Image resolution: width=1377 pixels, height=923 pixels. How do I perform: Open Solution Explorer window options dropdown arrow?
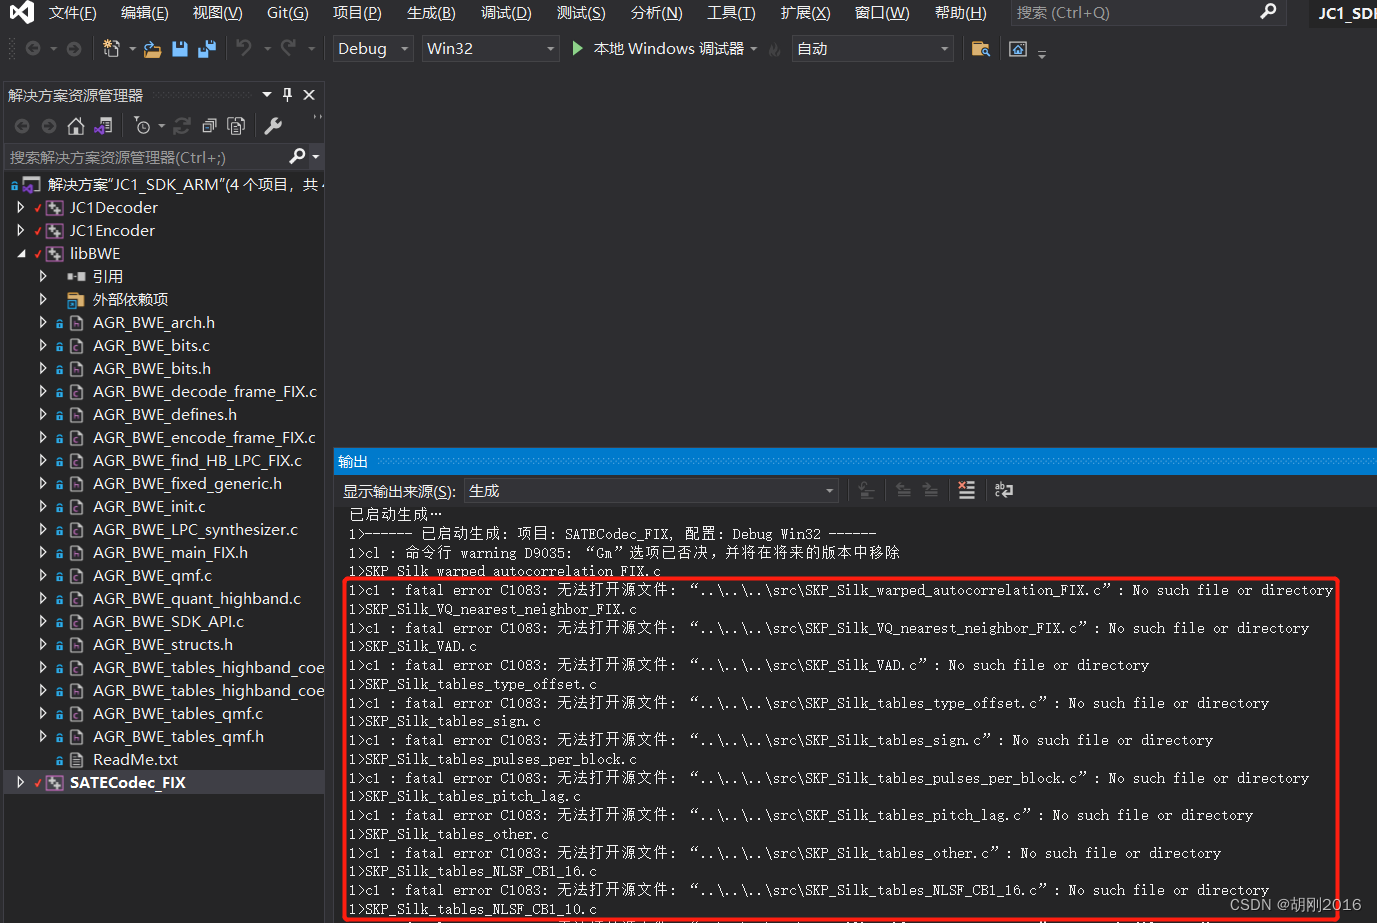pyautogui.click(x=267, y=95)
